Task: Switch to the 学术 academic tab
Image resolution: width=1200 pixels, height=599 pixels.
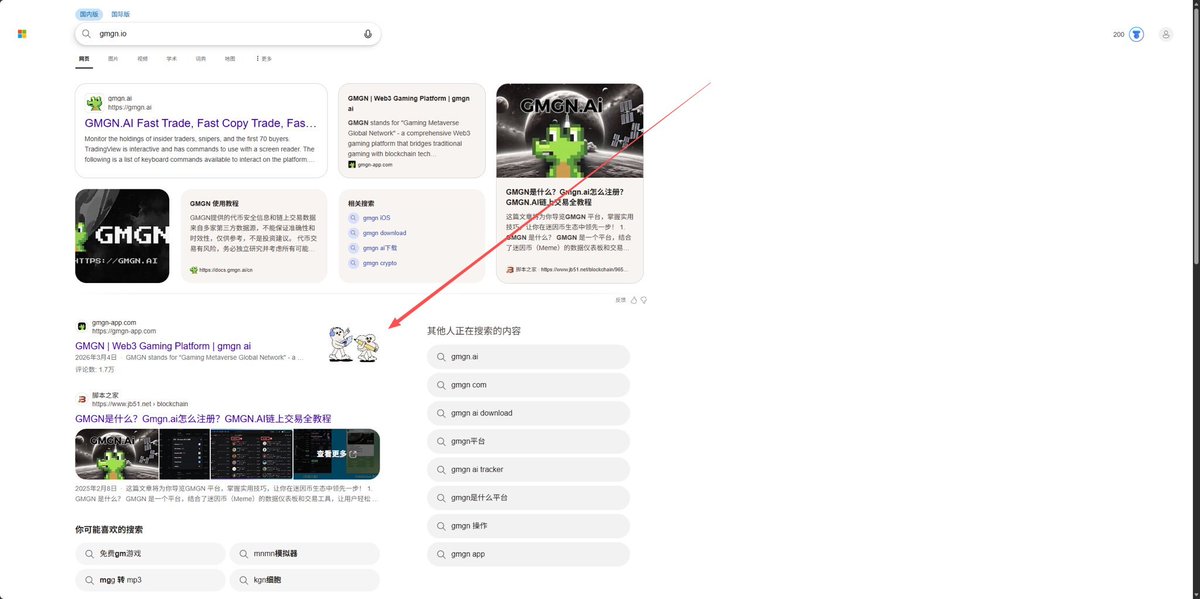Action: 171,59
